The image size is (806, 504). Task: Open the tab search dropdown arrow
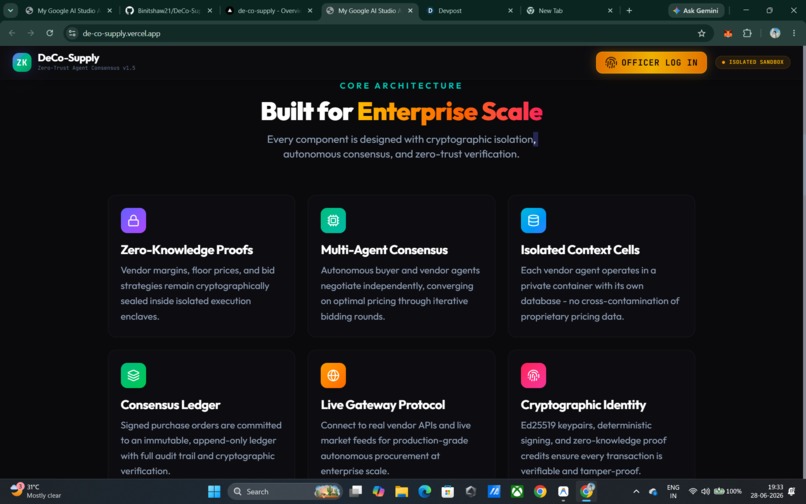pyautogui.click(x=10, y=10)
